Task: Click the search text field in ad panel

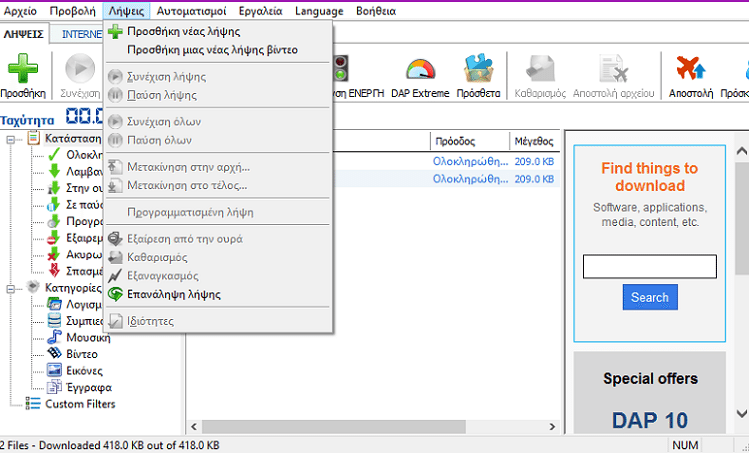Action: click(649, 266)
